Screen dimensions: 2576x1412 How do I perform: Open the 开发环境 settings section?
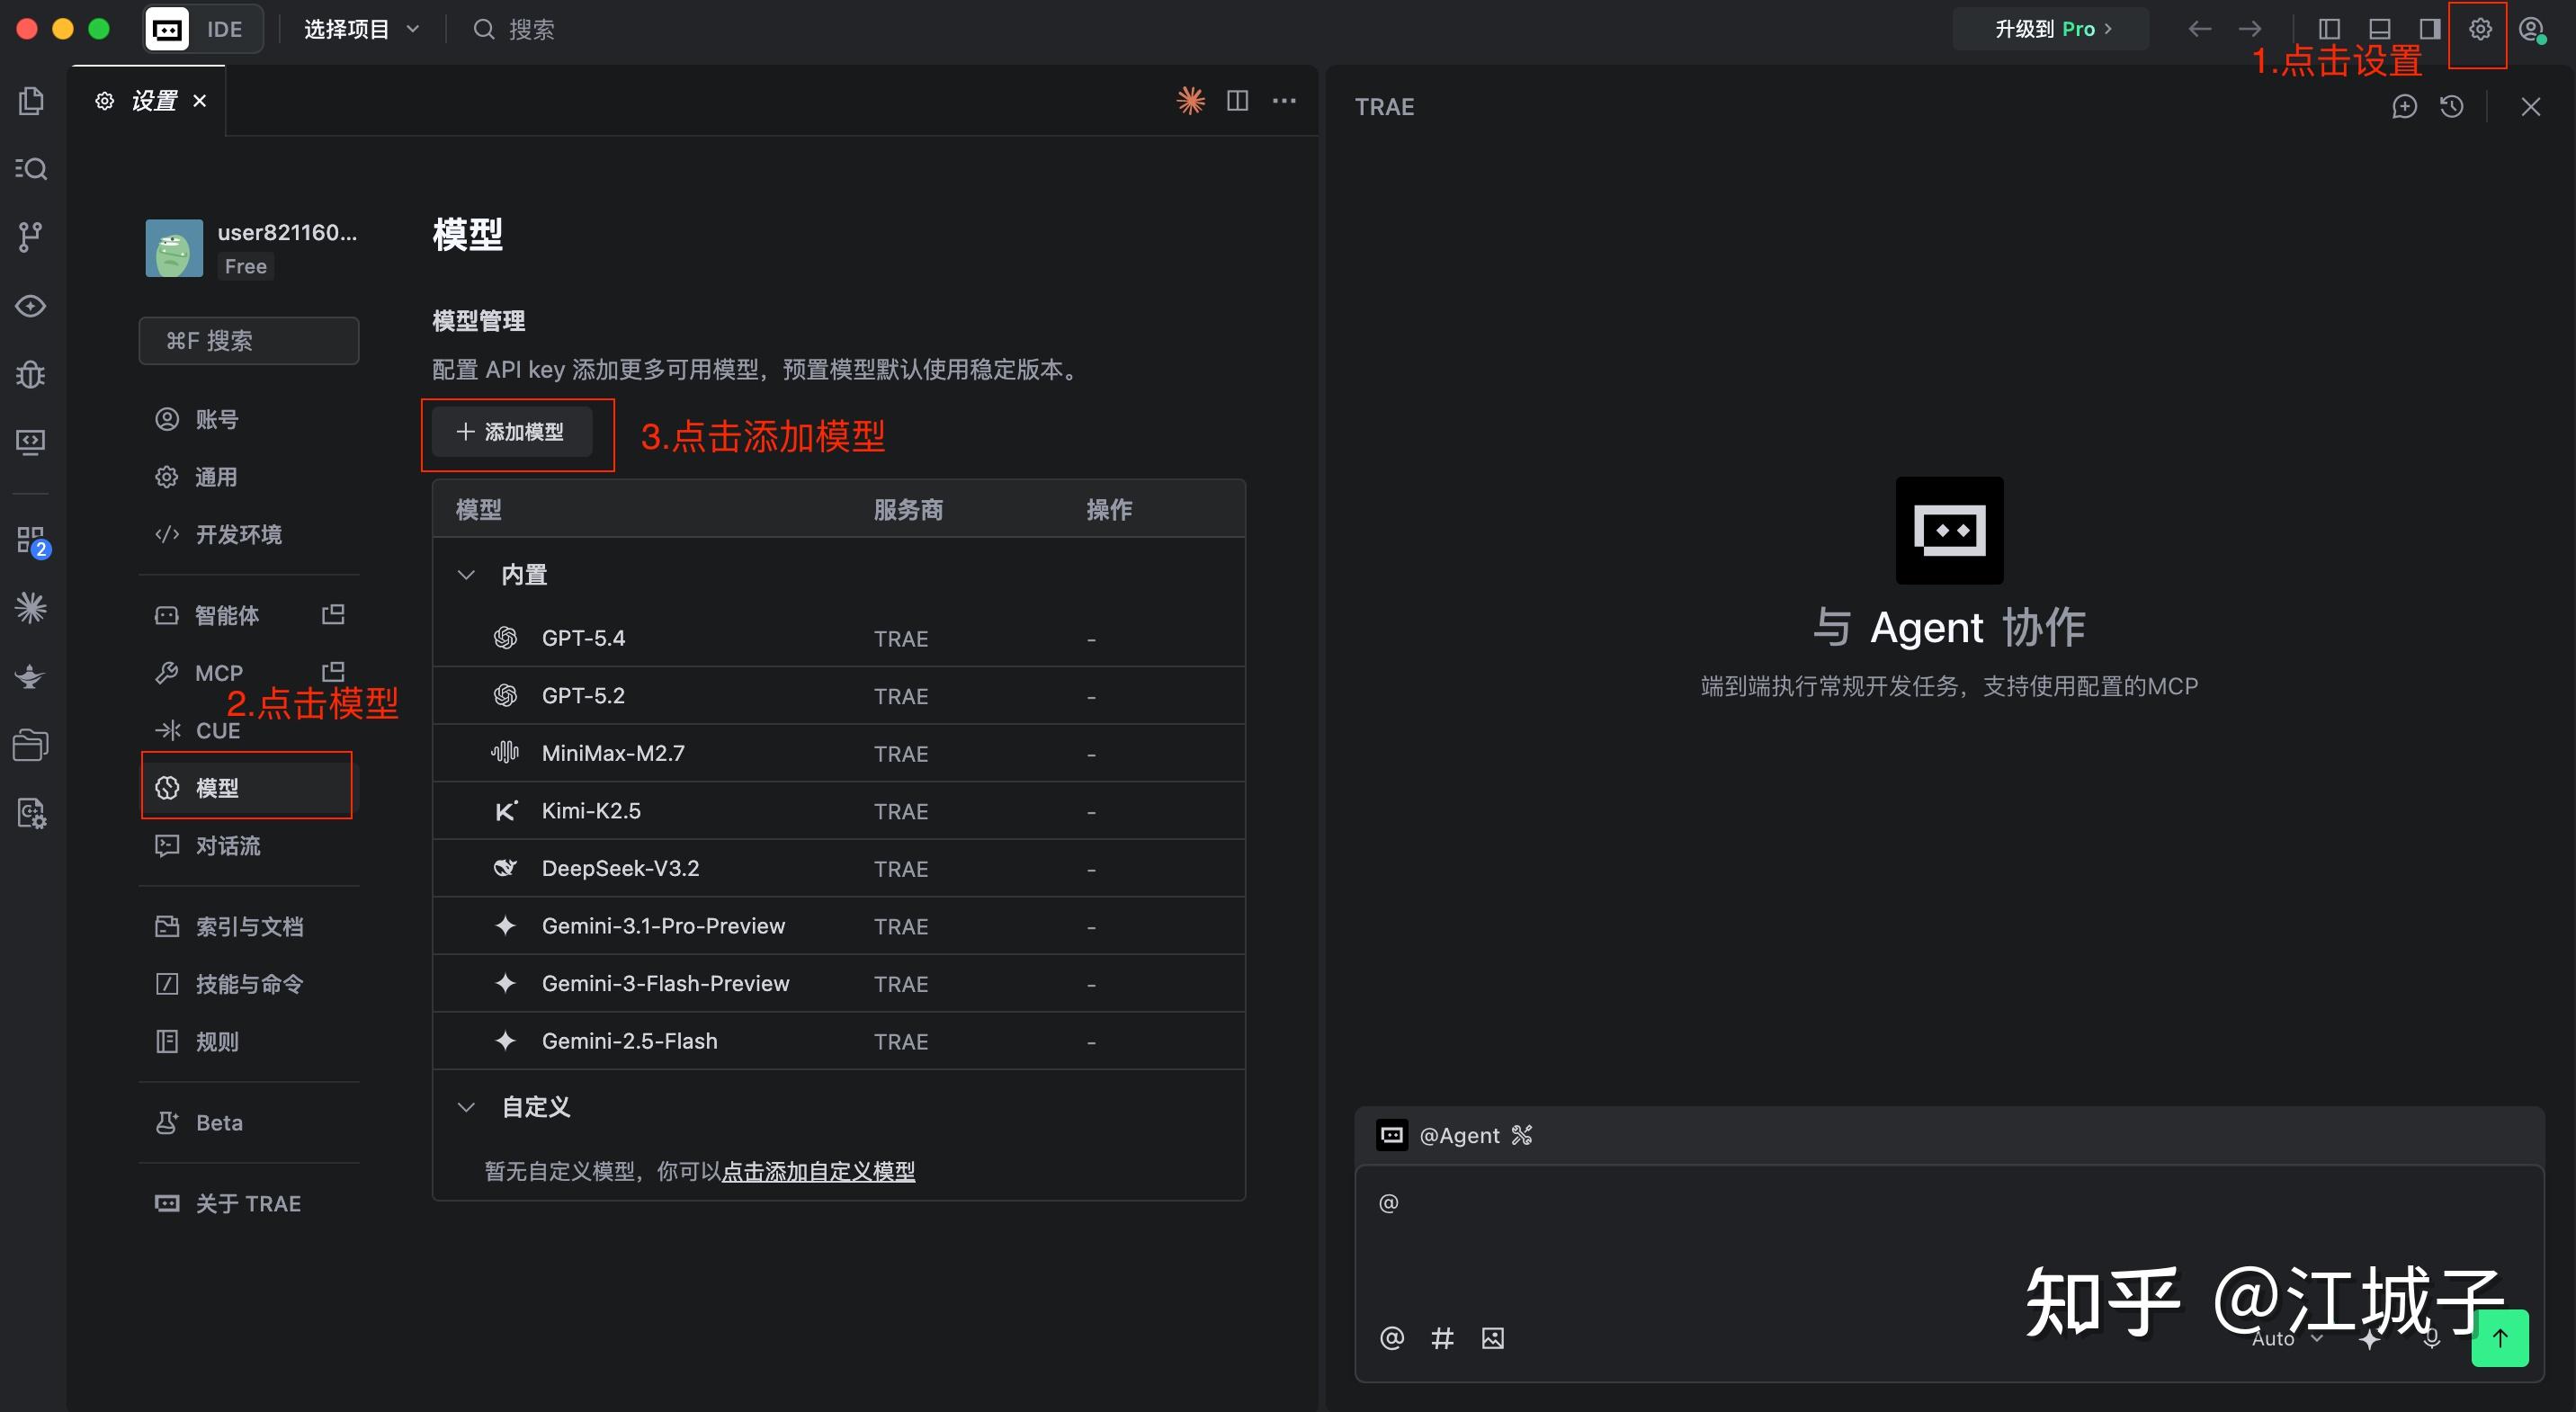[248, 534]
